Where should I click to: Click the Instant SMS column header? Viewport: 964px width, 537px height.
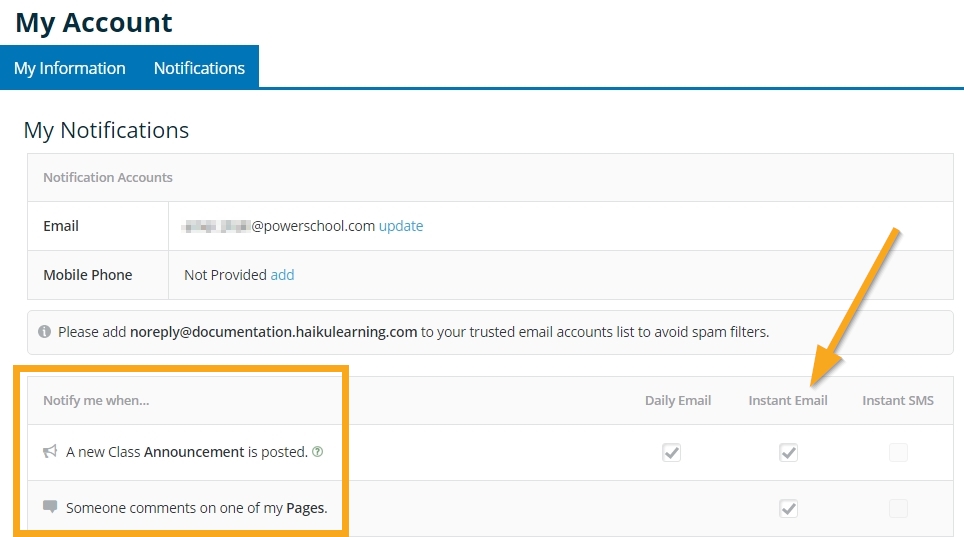point(898,400)
